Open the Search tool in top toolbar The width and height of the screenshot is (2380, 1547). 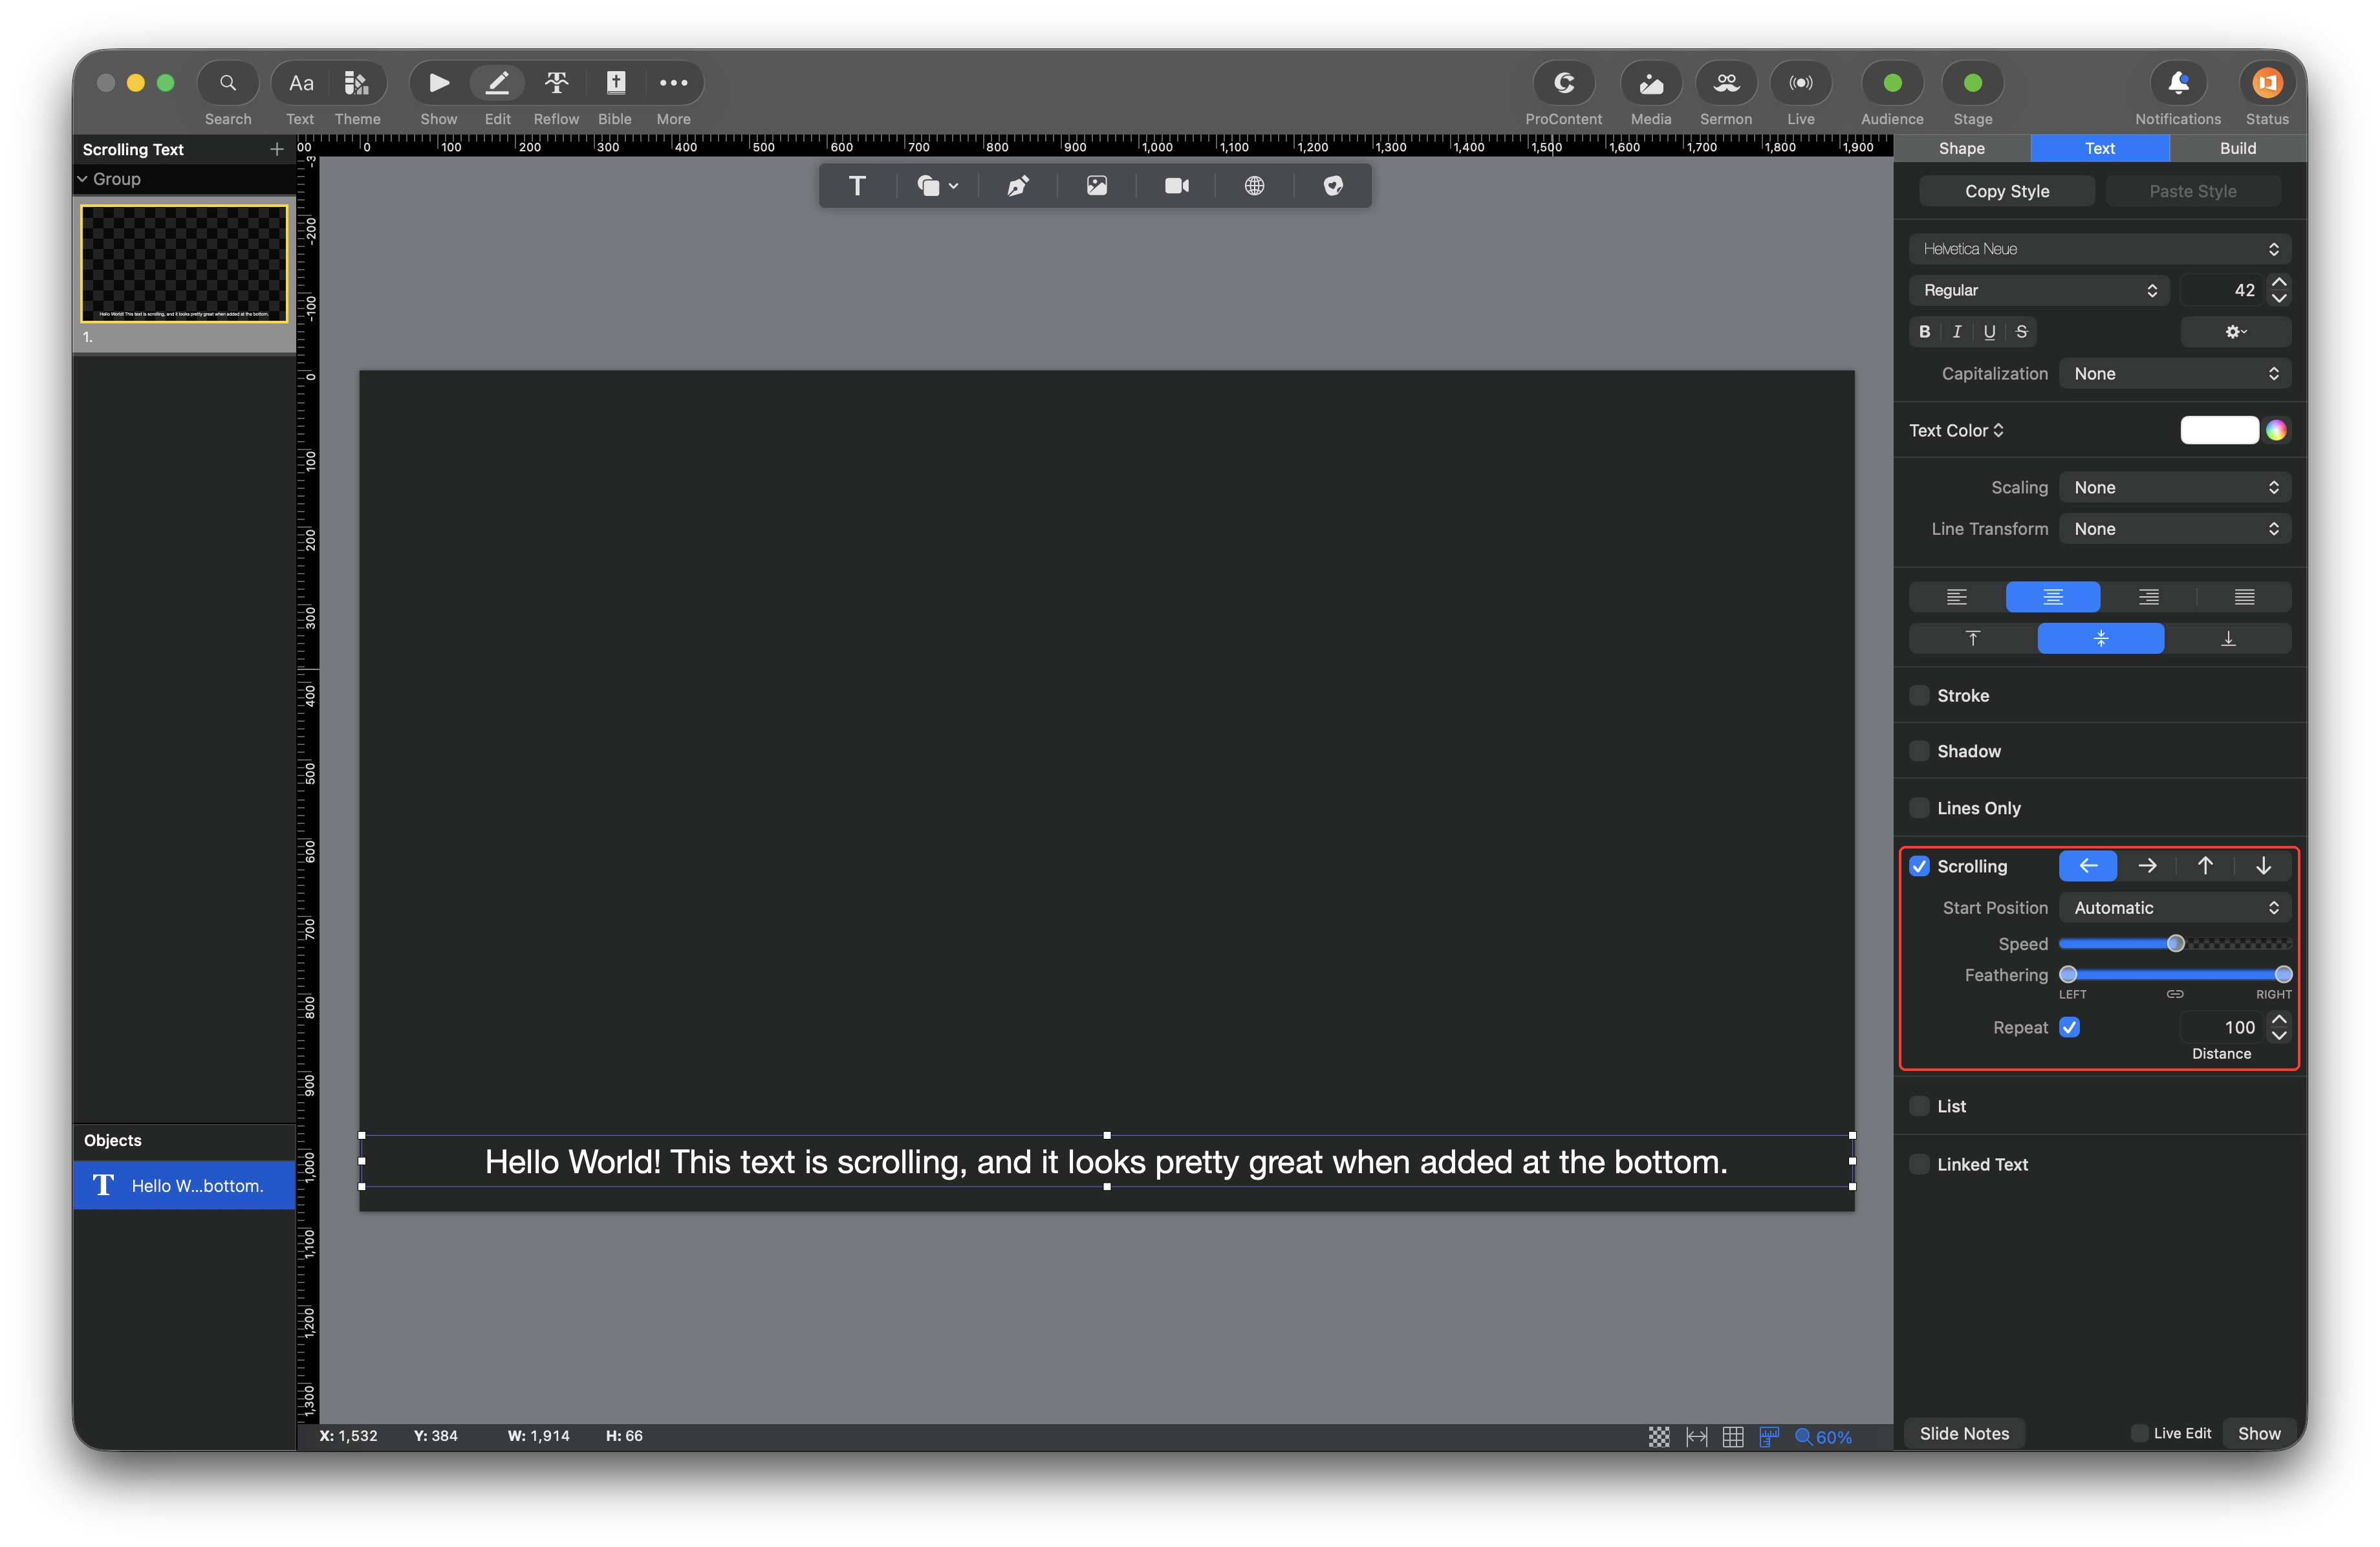coord(228,84)
